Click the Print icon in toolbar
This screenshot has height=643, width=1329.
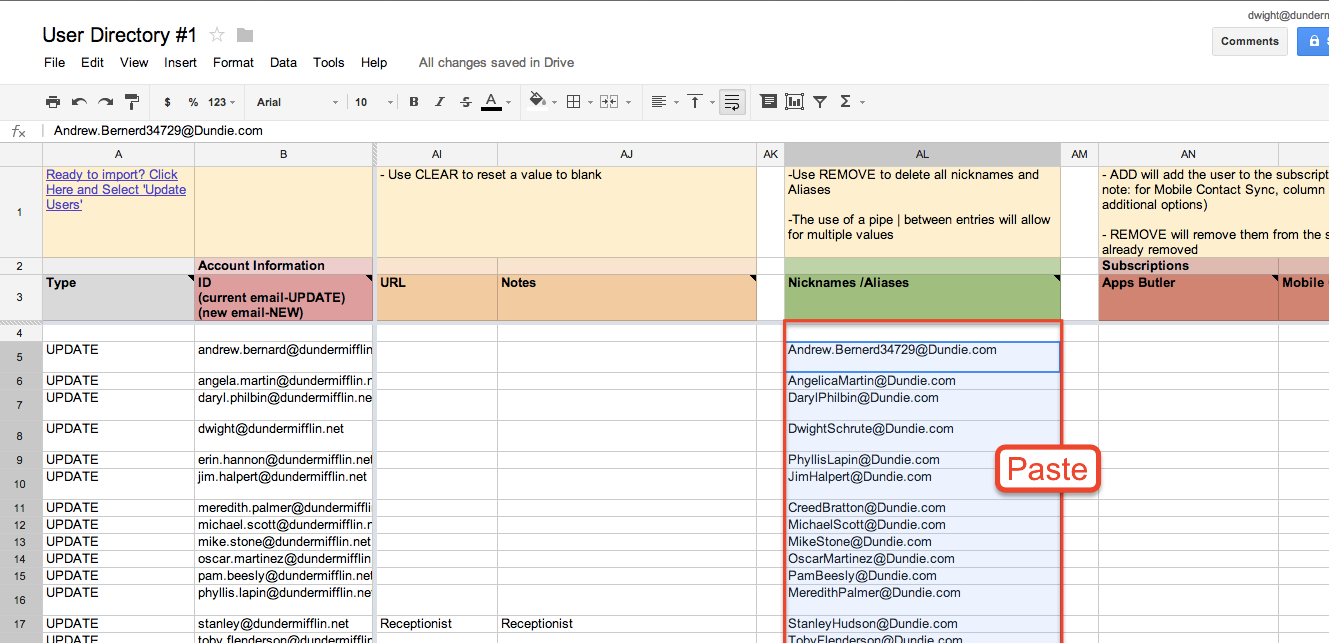[x=53, y=102]
